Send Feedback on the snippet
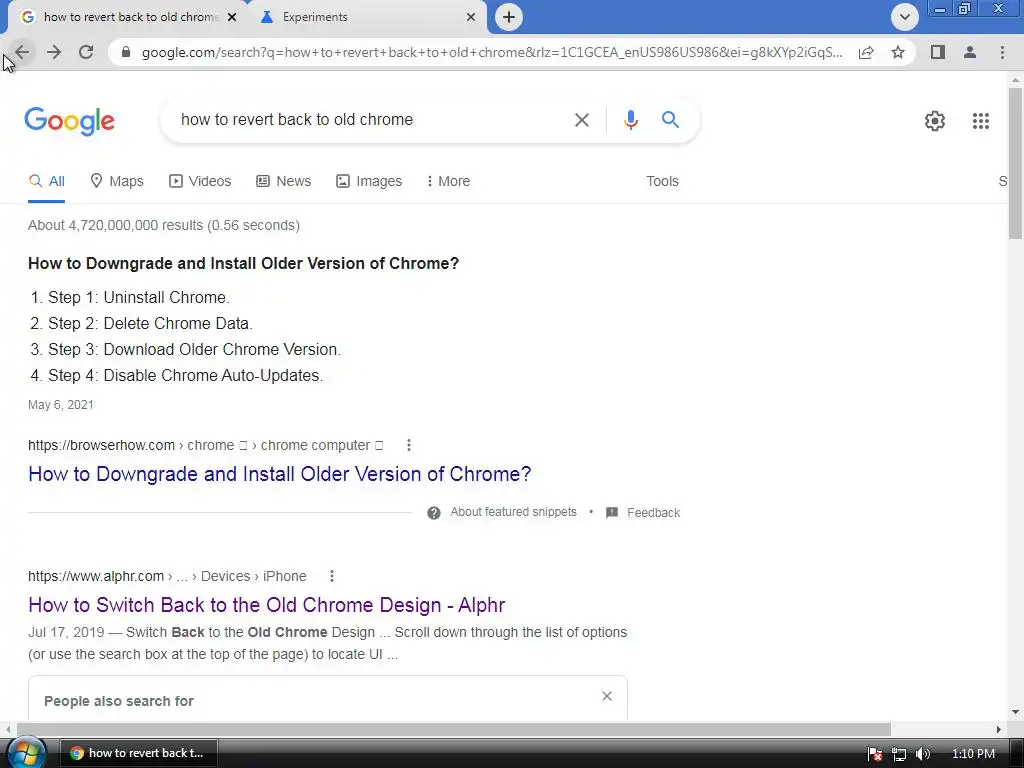Screen dimensions: 1024x768 653,513
